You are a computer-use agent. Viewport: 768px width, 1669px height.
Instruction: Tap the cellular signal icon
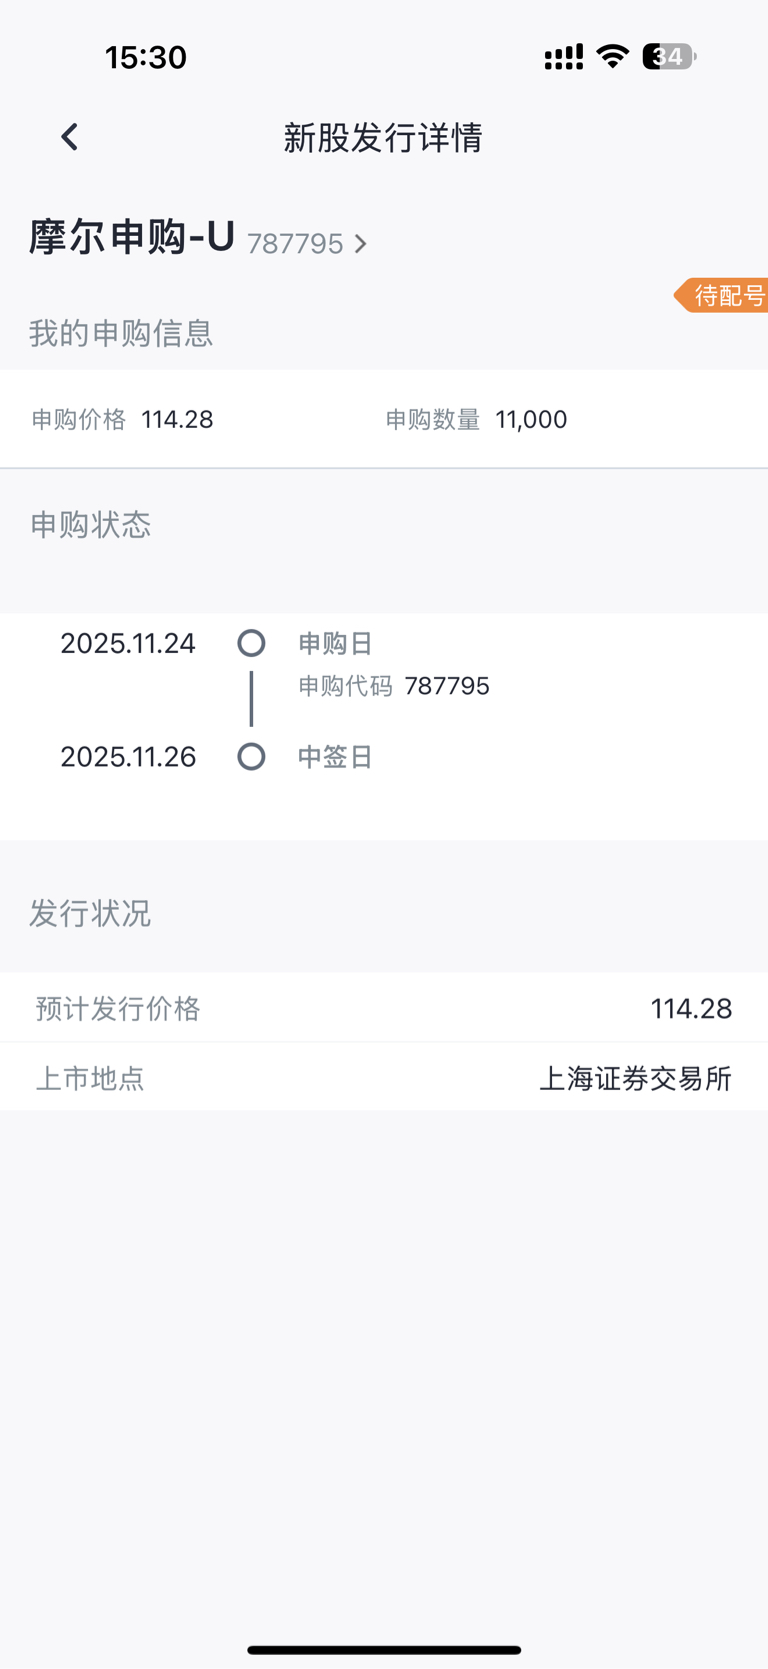564,58
